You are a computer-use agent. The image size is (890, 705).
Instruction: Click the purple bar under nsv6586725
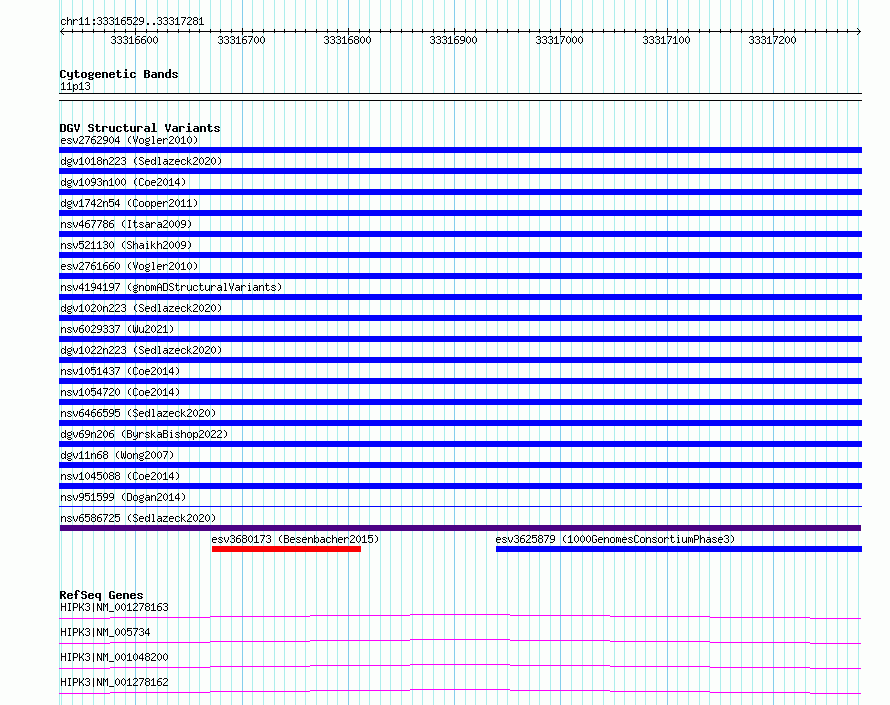pos(460,528)
